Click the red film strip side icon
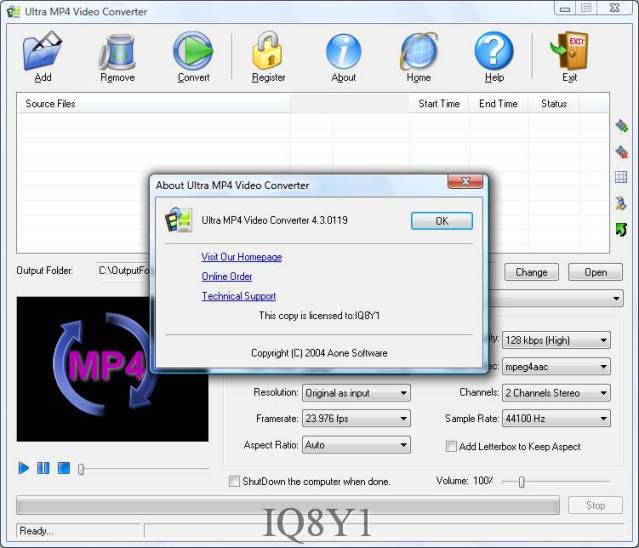Viewport: 639px width, 548px height. (x=621, y=152)
